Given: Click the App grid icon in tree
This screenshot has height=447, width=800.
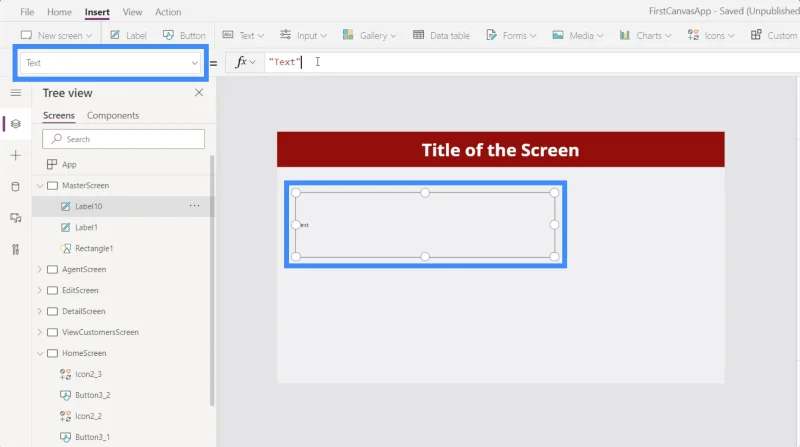Looking at the screenshot, I should click(52, 164).
